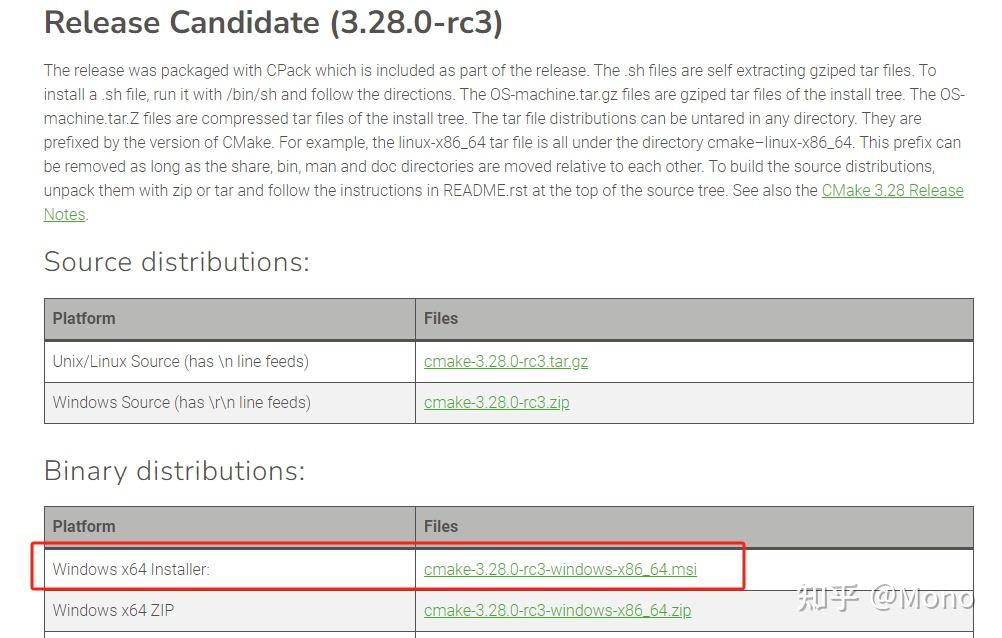The width and height of the screenshot is (1002, 638).
Task: Click the Release Candidate (3.28.0-rc3) heading
Action: pos(273,23)
